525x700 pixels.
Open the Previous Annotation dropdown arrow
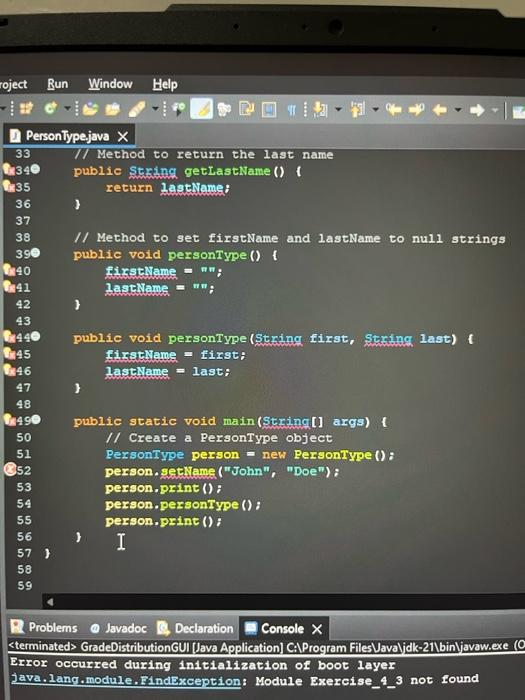pyautogui.click(x=375, y=109)
